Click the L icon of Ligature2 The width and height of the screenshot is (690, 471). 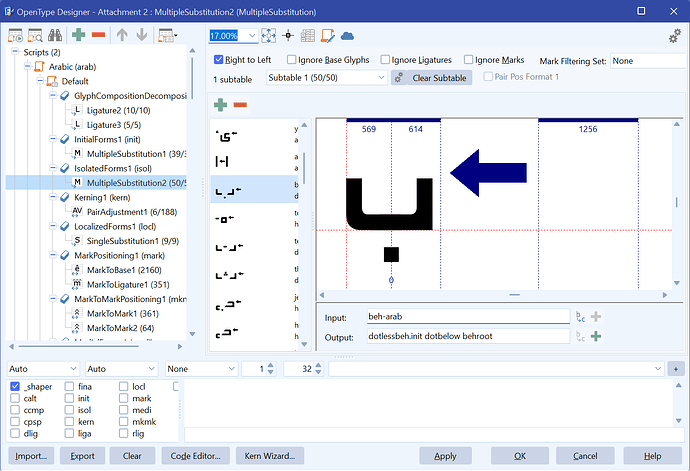77,110
